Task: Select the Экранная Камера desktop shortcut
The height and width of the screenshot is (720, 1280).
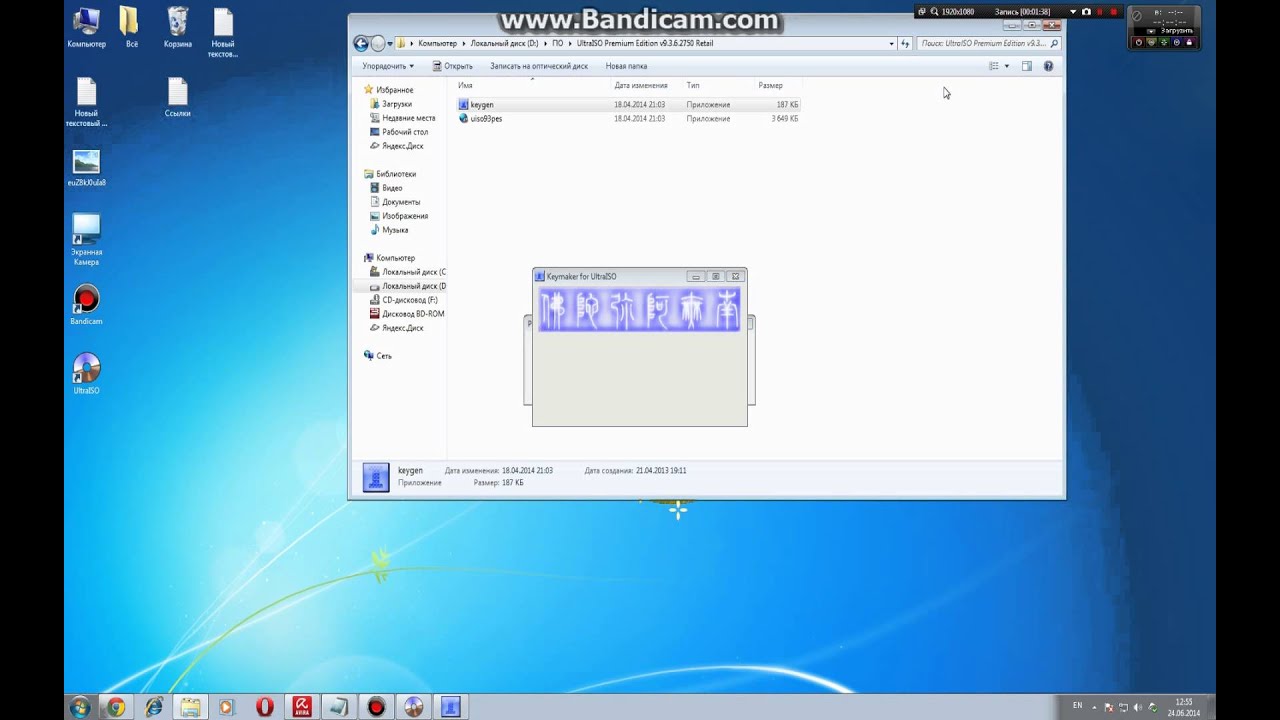Action: [86, 240]
